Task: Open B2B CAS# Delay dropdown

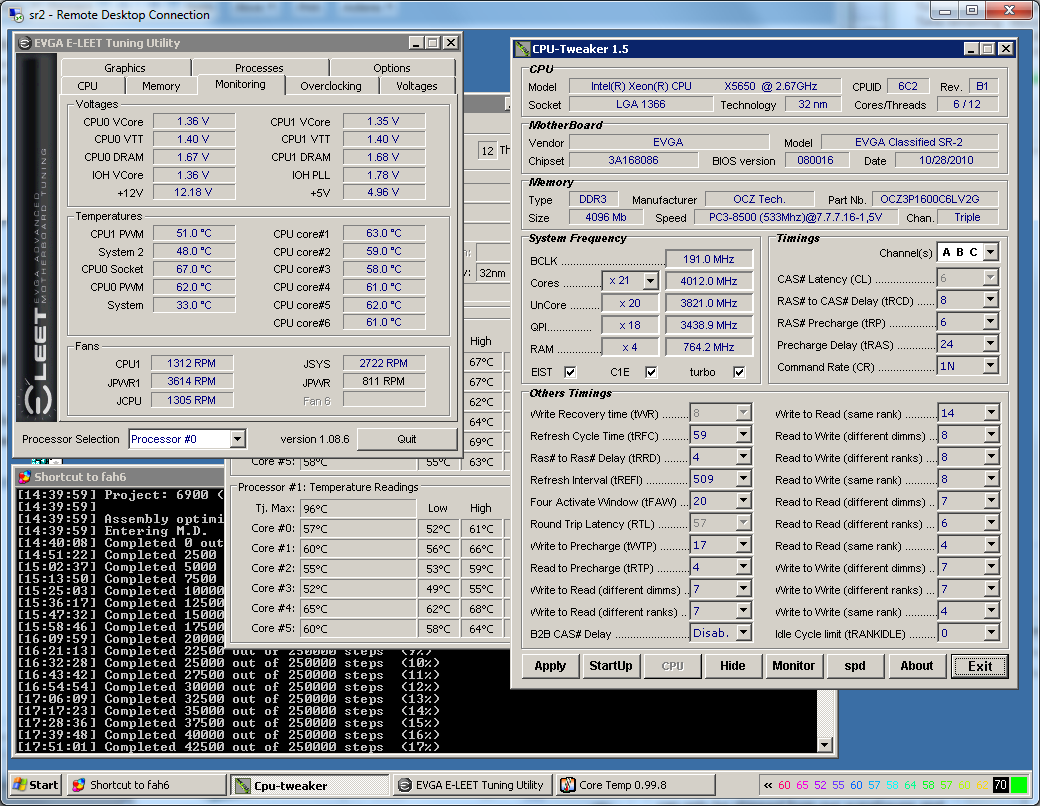Action: (x=744, y=634)
